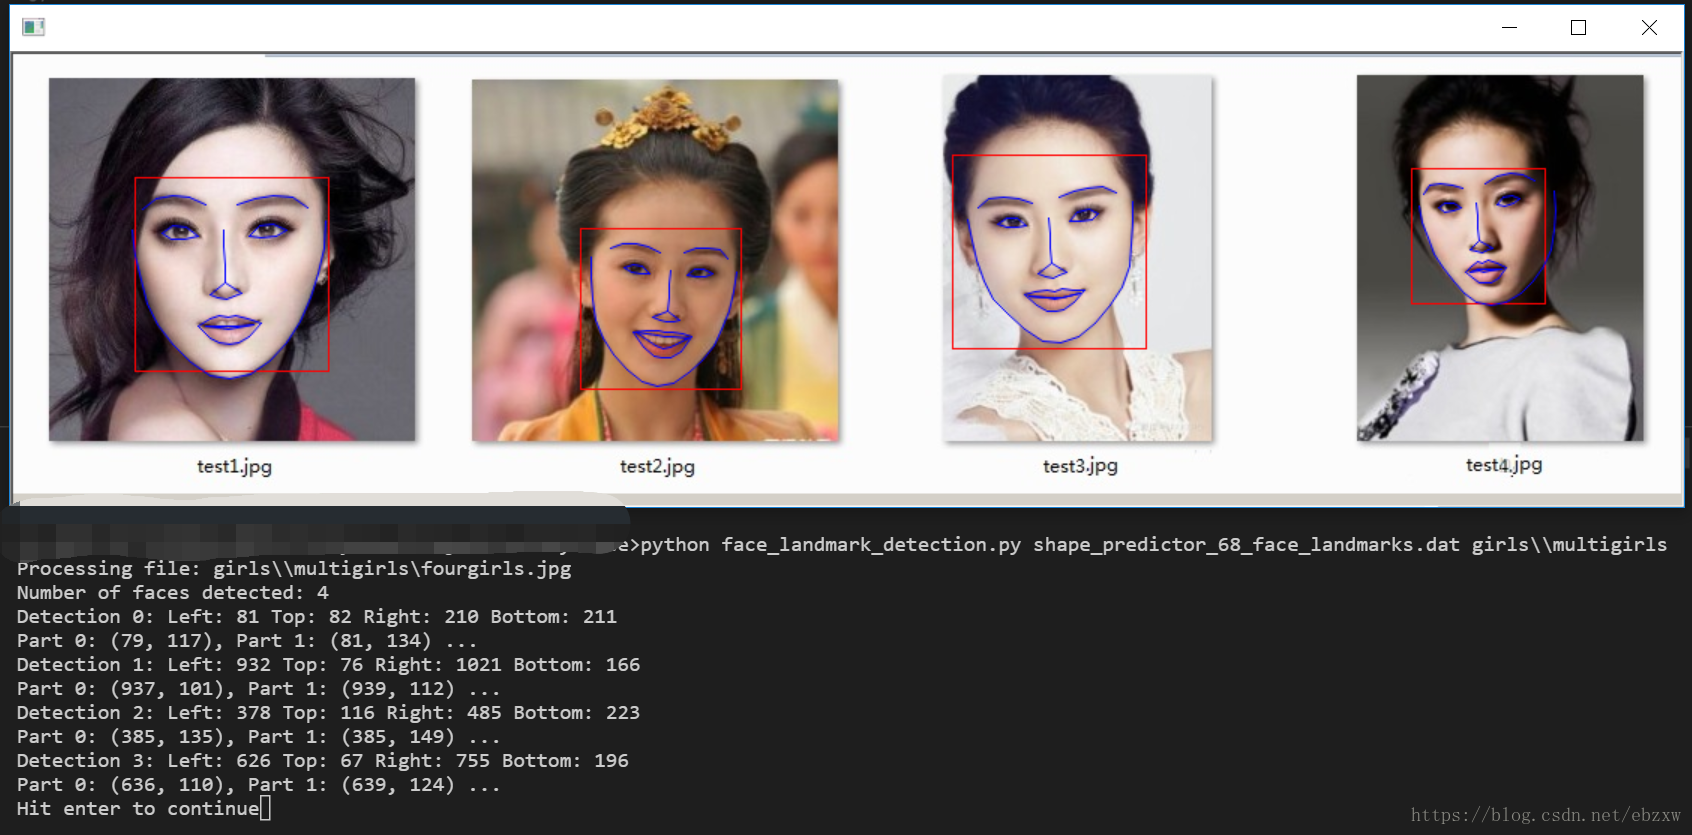Minimize the image display window
1692x835 pixels.
click(x=1509, y=28)
